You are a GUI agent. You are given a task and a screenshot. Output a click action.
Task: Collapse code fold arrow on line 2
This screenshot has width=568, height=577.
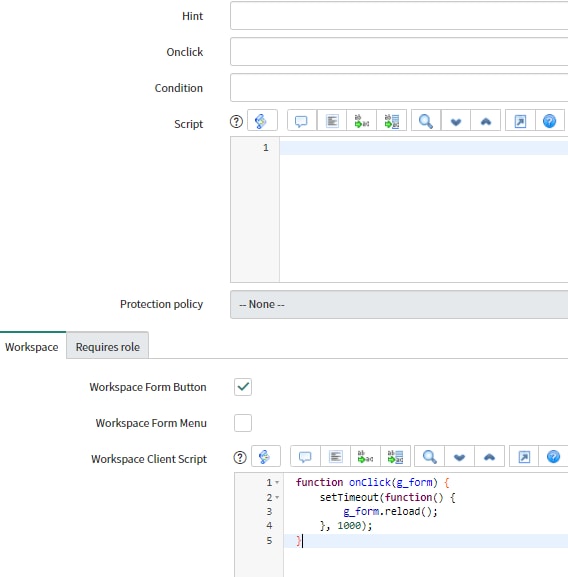click(x=277, y=498)
